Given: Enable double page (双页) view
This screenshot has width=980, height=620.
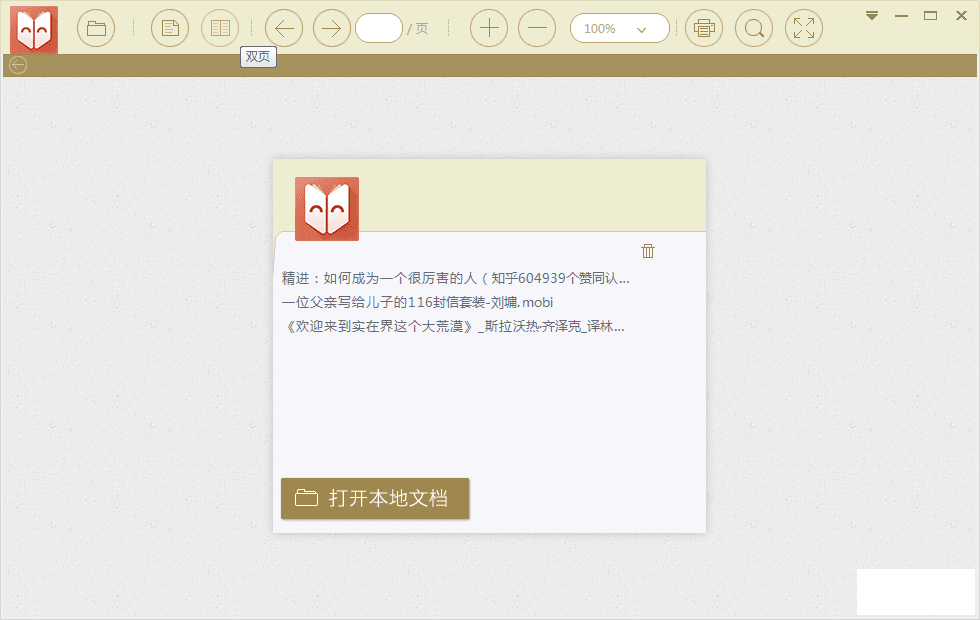Looking at the screenshot, I should (220, 28).
